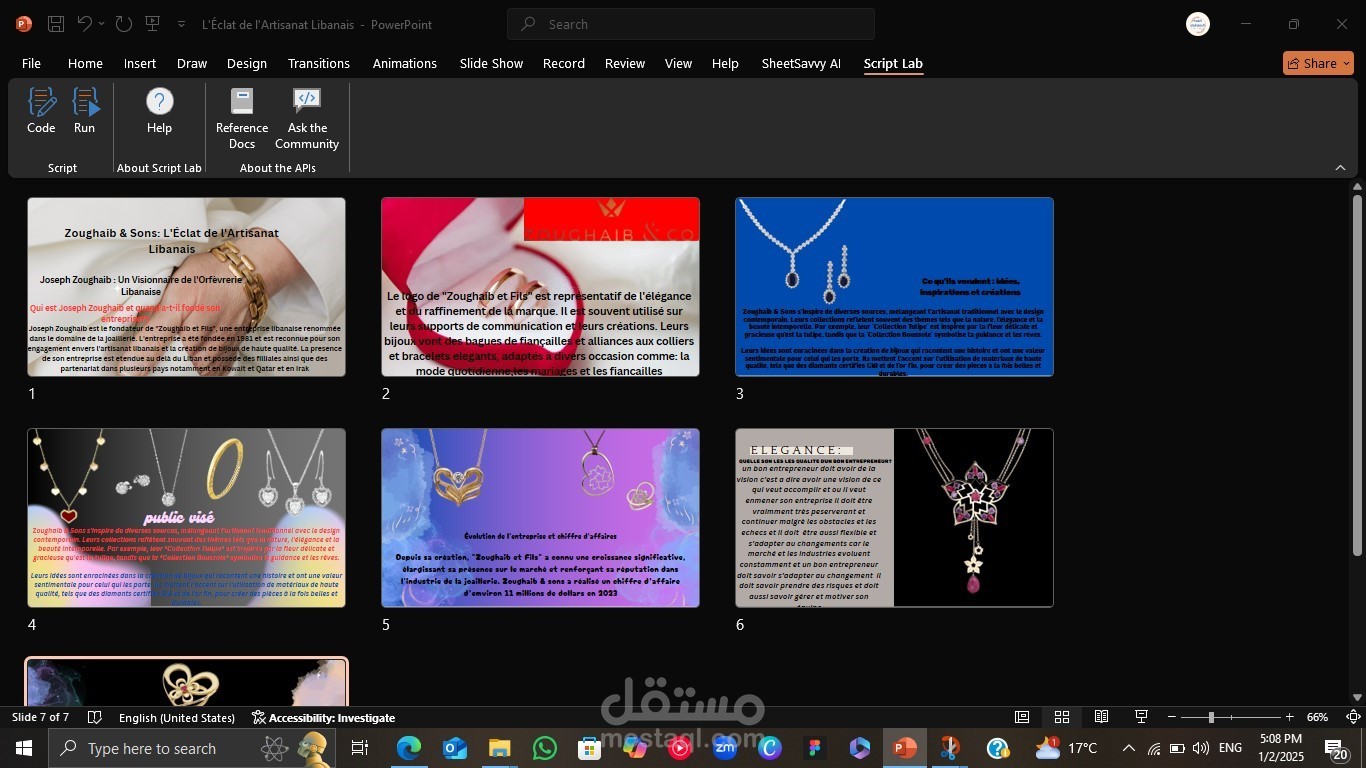This screenshot has height=768, width=1366.
Task: Open the View tab
Action: (x=678, y=63)
